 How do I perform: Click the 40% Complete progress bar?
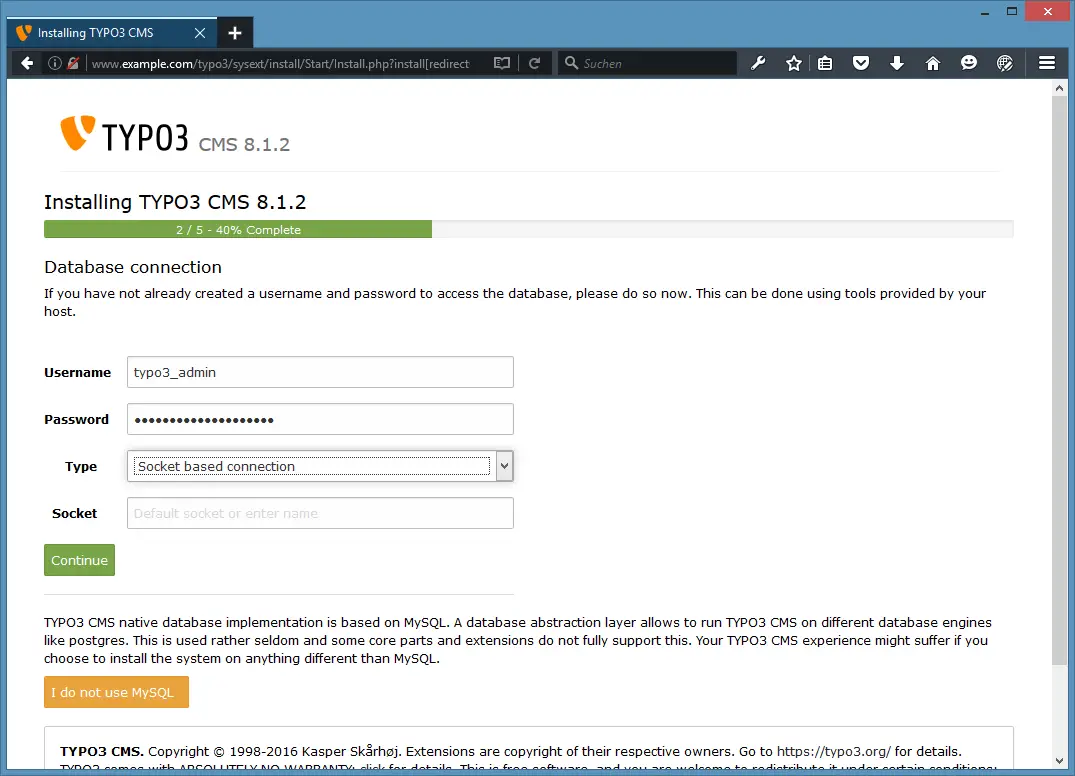click(238, 230)
